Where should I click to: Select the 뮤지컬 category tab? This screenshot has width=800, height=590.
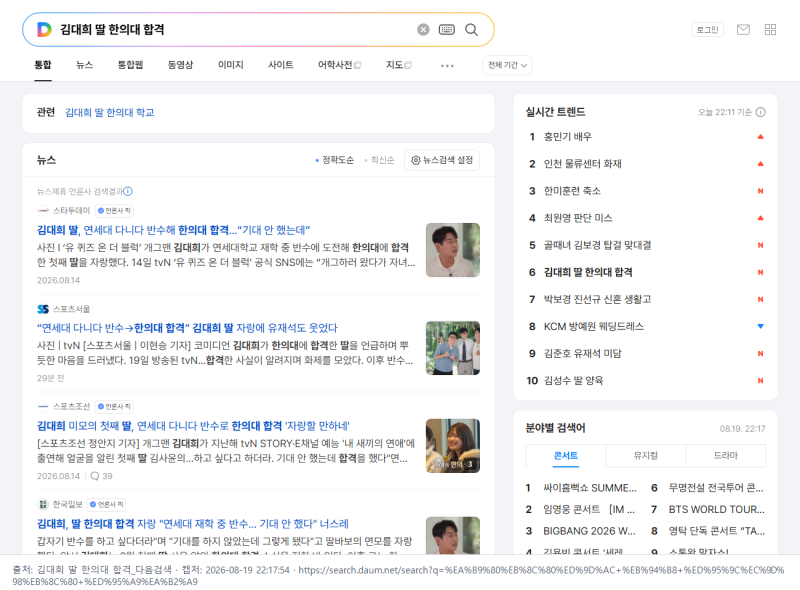pos(645,456)
